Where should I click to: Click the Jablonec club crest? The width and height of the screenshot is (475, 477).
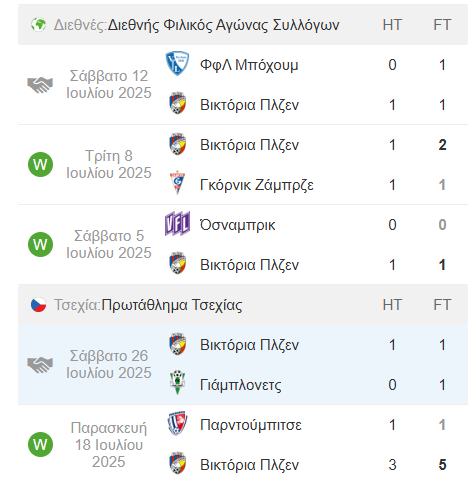tap(177, 382)
